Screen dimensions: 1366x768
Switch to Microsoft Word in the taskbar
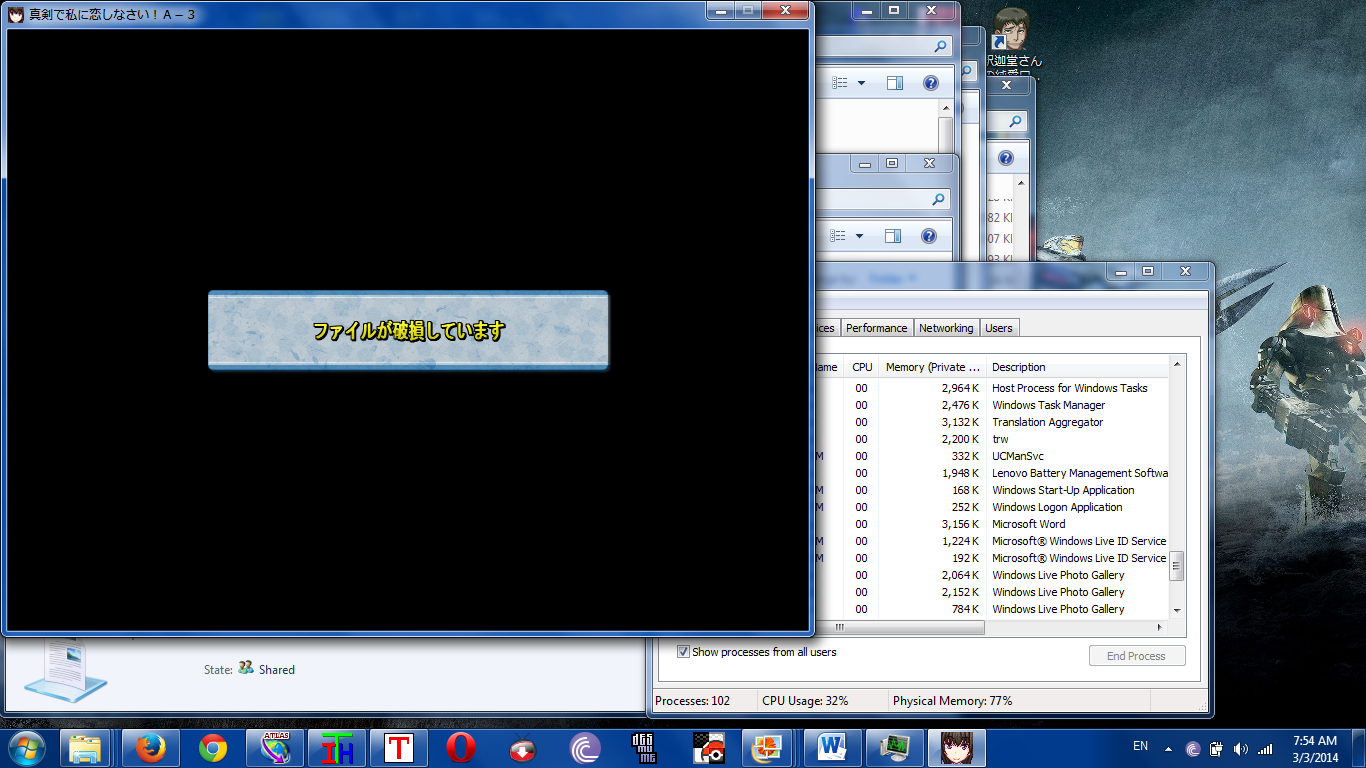832,748
